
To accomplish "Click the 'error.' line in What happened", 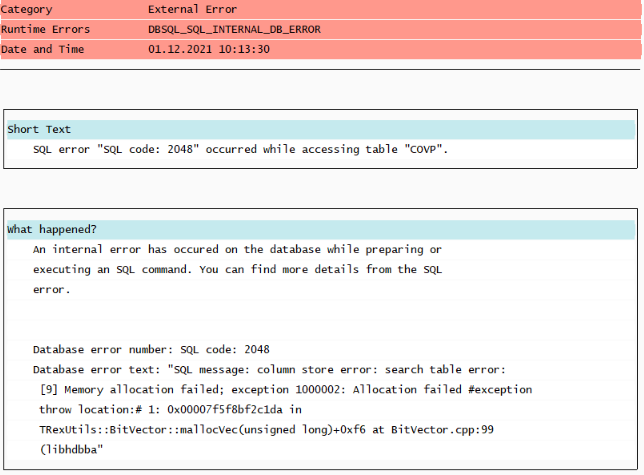I will click(52, 290).
